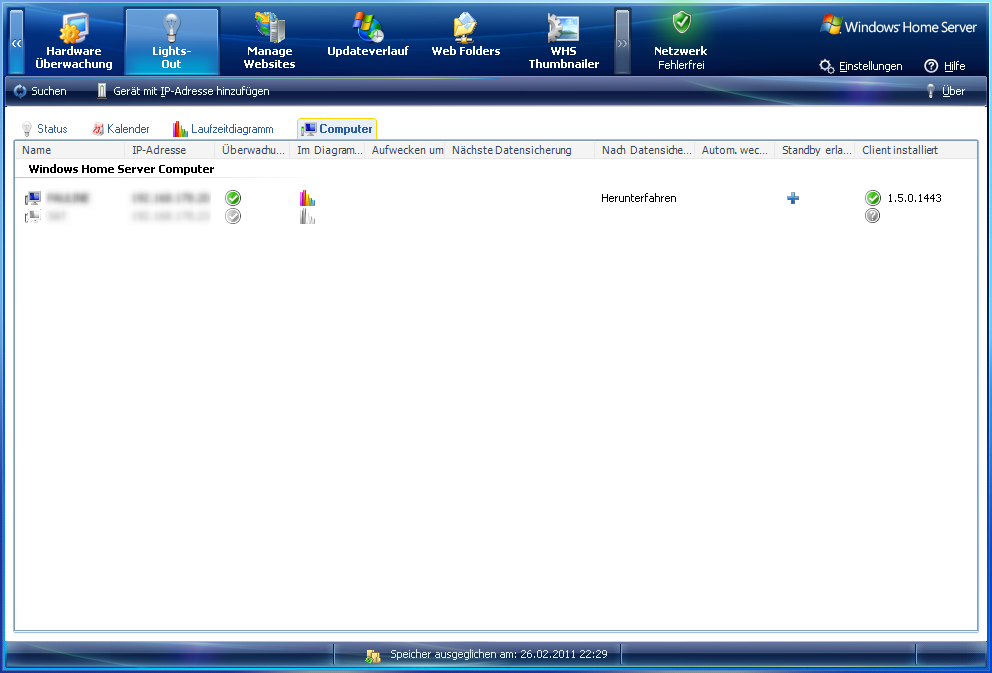Image resolution: width=992 pixels, height=673 pixels.
Task: Click Gerät mit IP-Adresse hinzufügen
Action: click(183, 91)
